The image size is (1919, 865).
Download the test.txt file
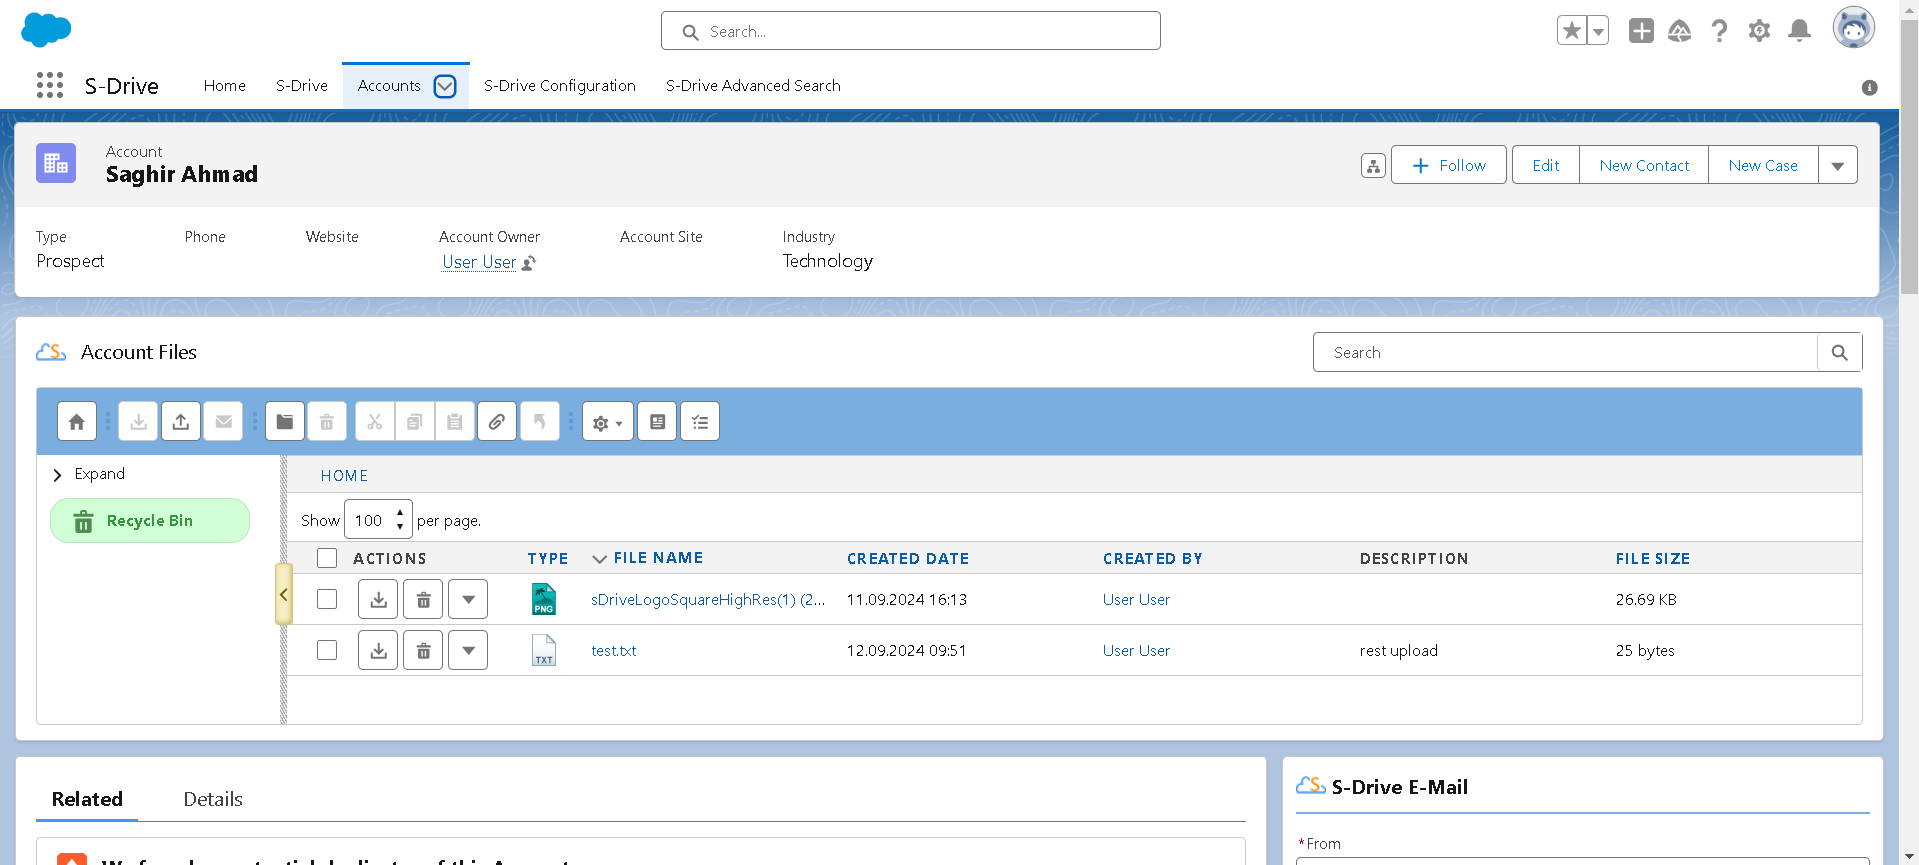[378, 651]
